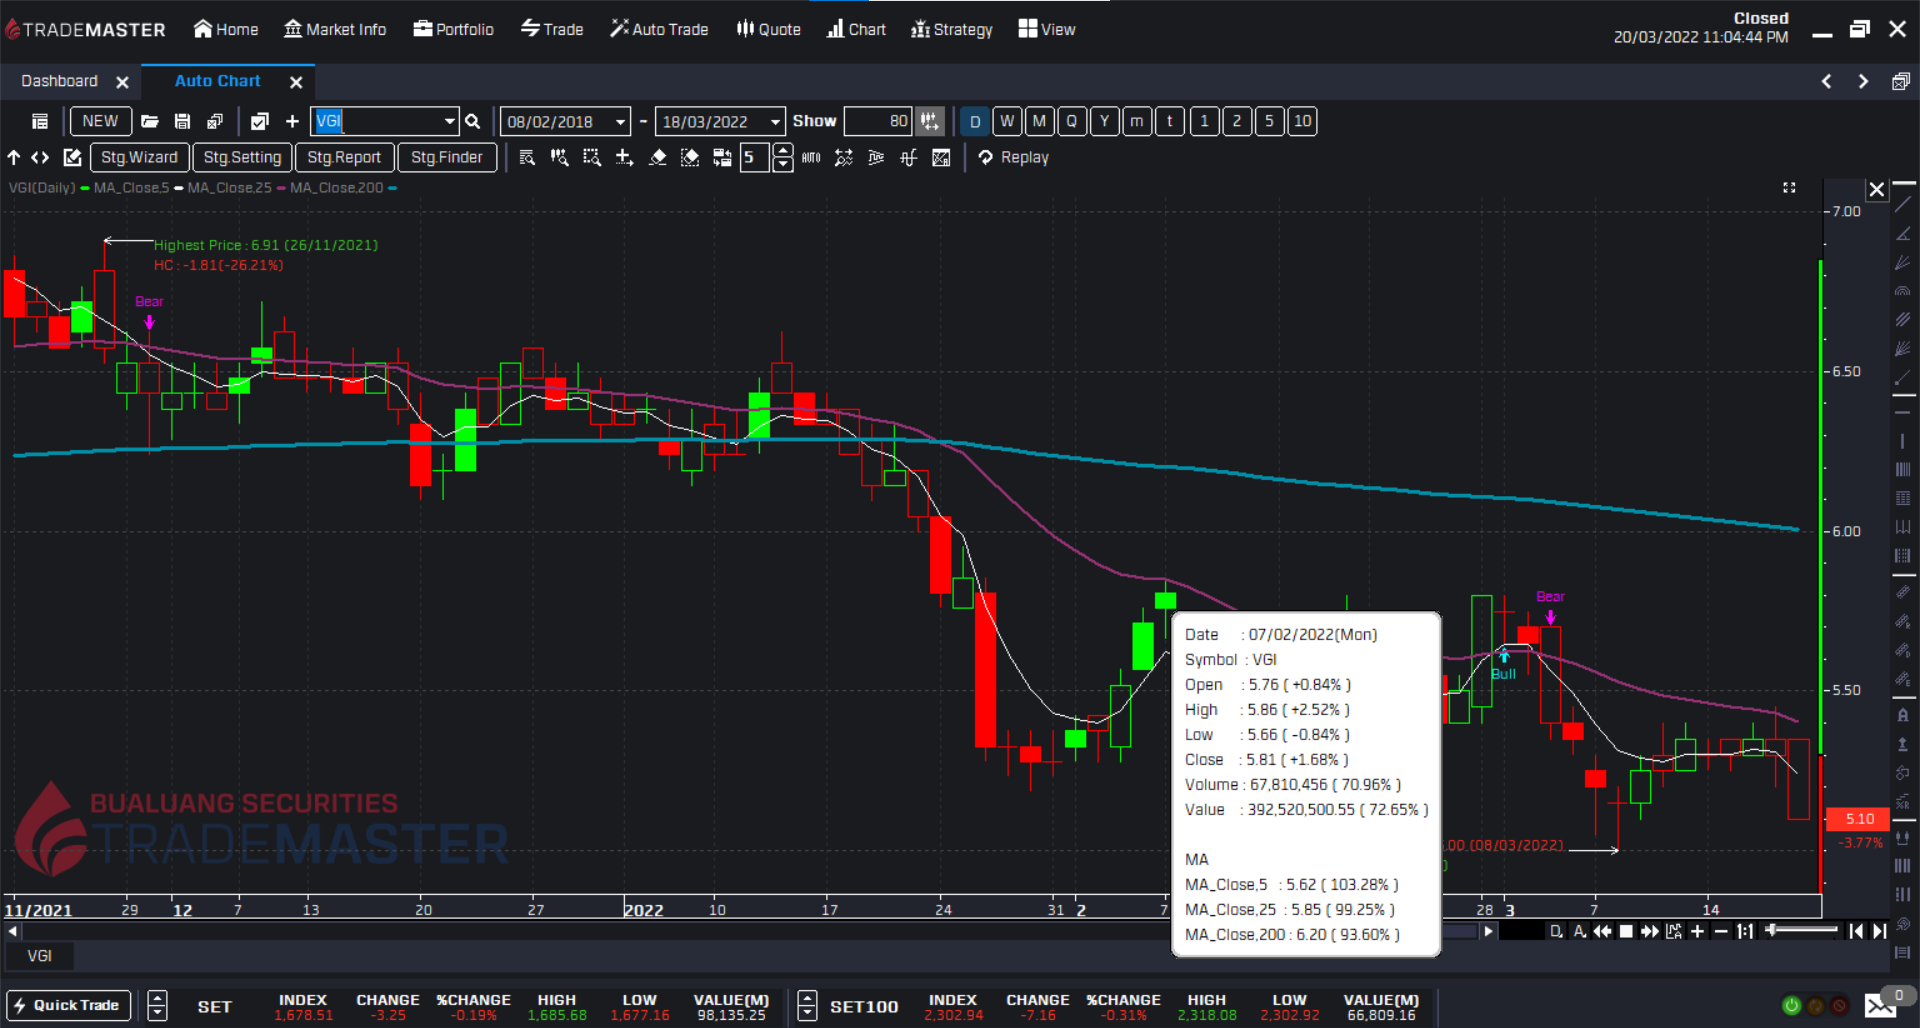Click the rewind double-arrow button
Viewport: 1920px width, 1028px height.
1602,931
